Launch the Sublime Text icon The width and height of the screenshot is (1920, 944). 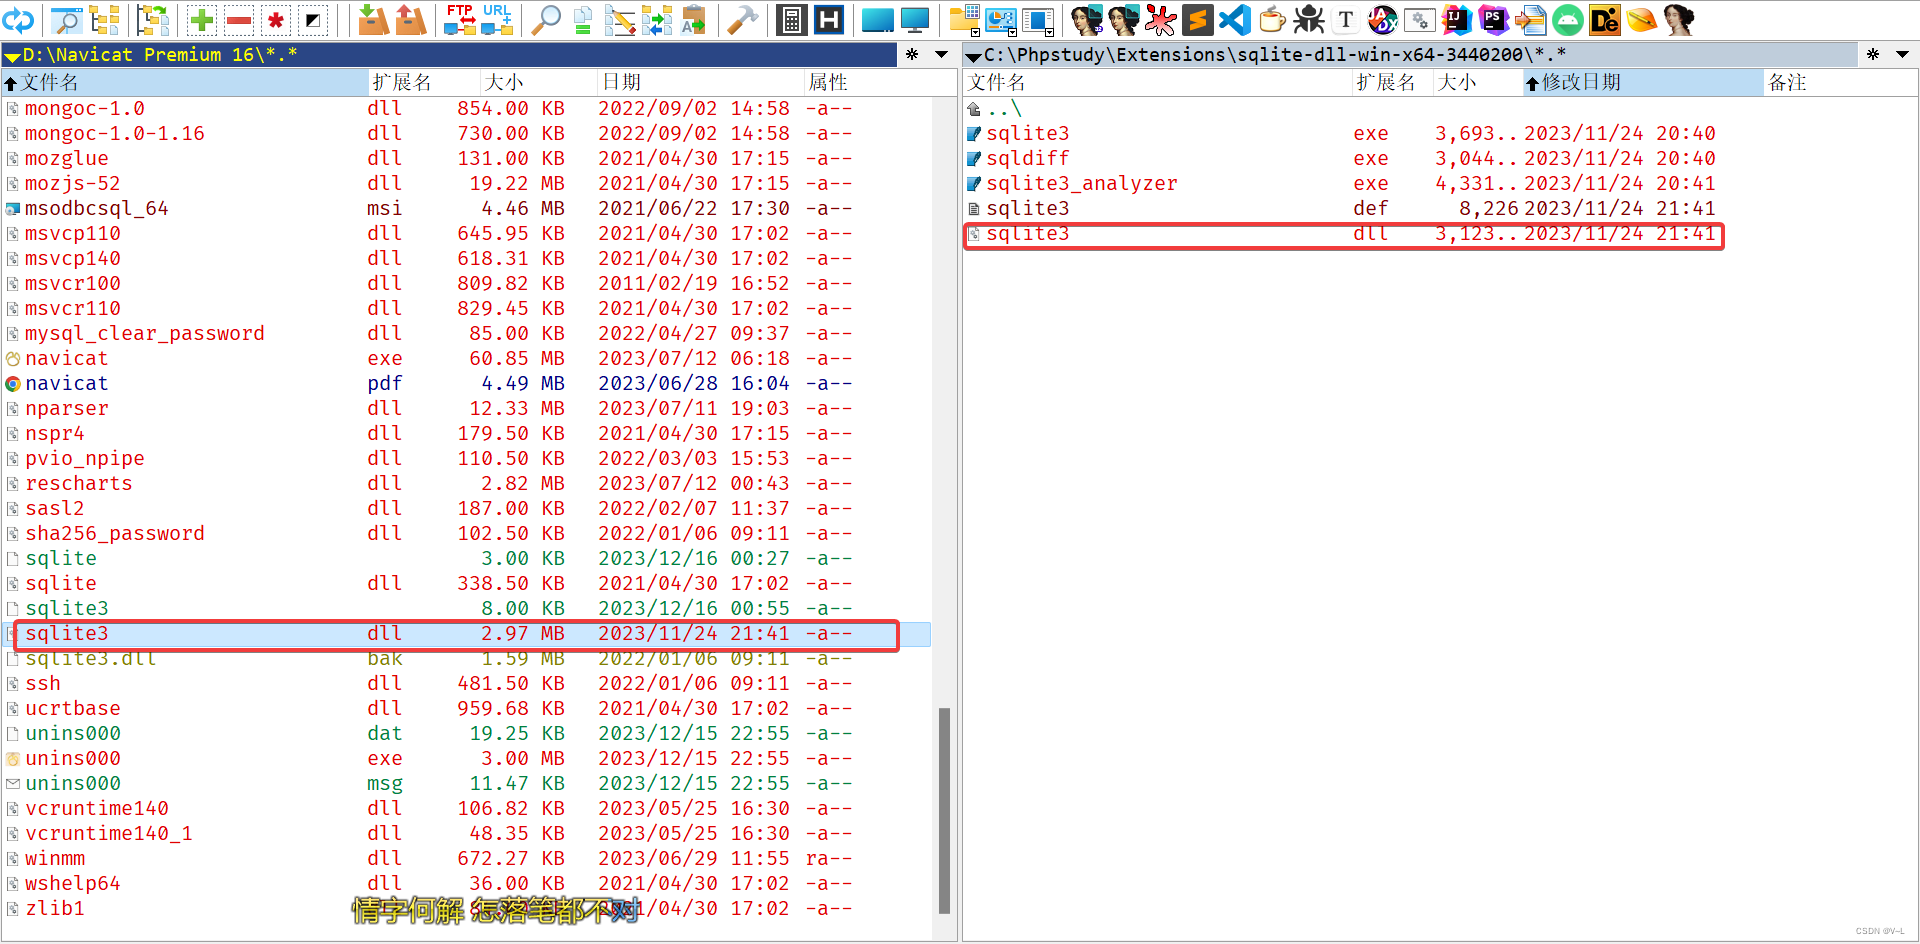tap(1197, 19)
